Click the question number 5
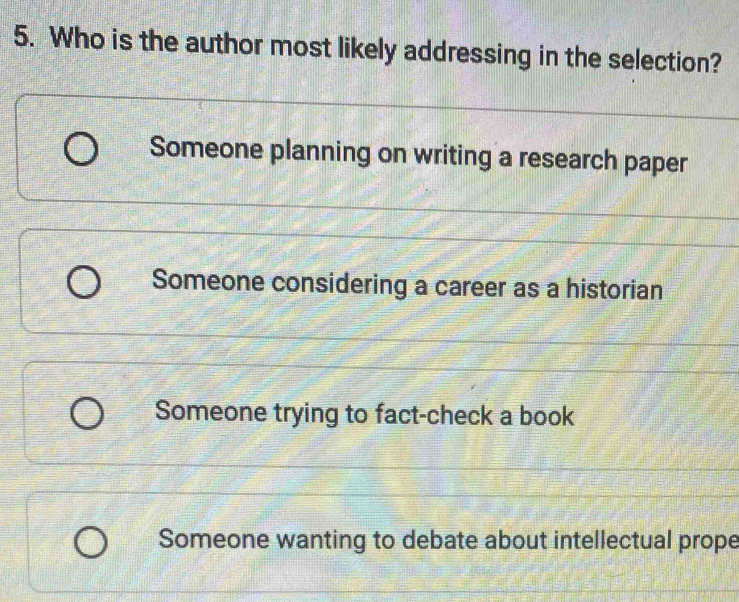This screenshot has height=602, width=739. [x=22, y=41]
